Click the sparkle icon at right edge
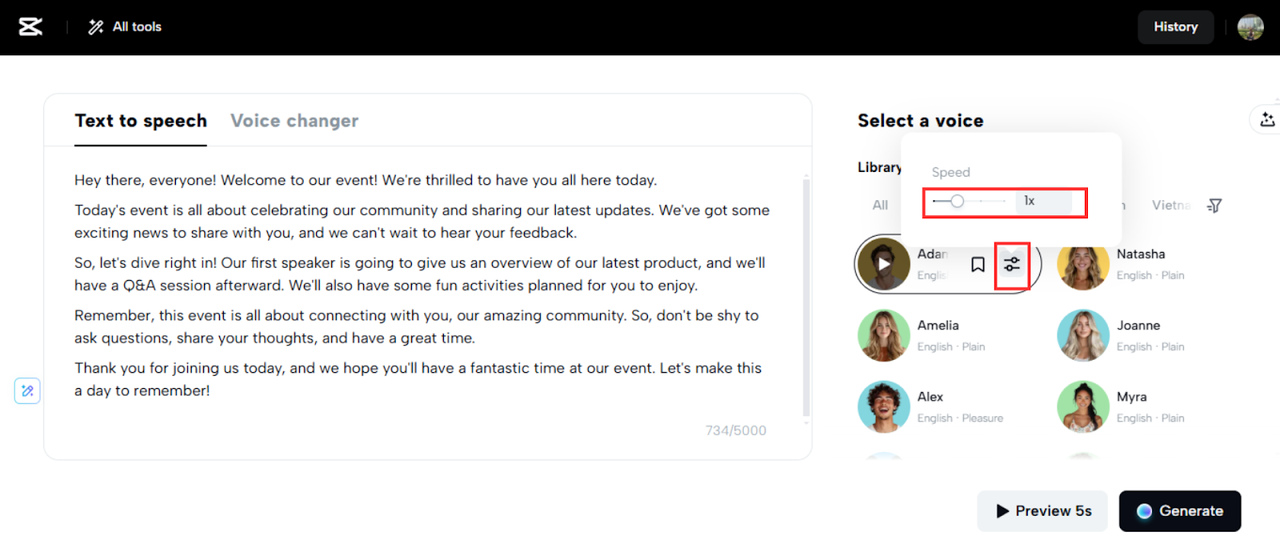1280x560 pixels. pyautogui.click(x=1267, y=120)
